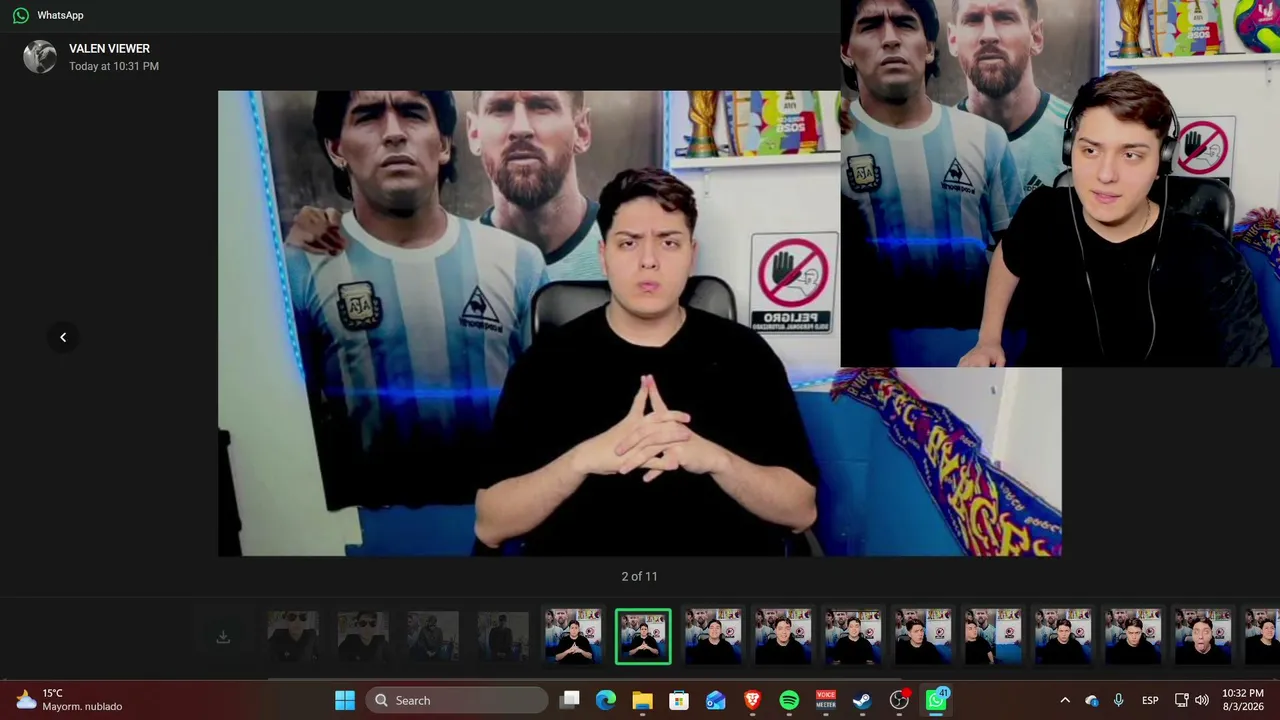Click the 2 of 11 media counter
Viewport: 1280px width, 720px height.
[x=640, y=576]
